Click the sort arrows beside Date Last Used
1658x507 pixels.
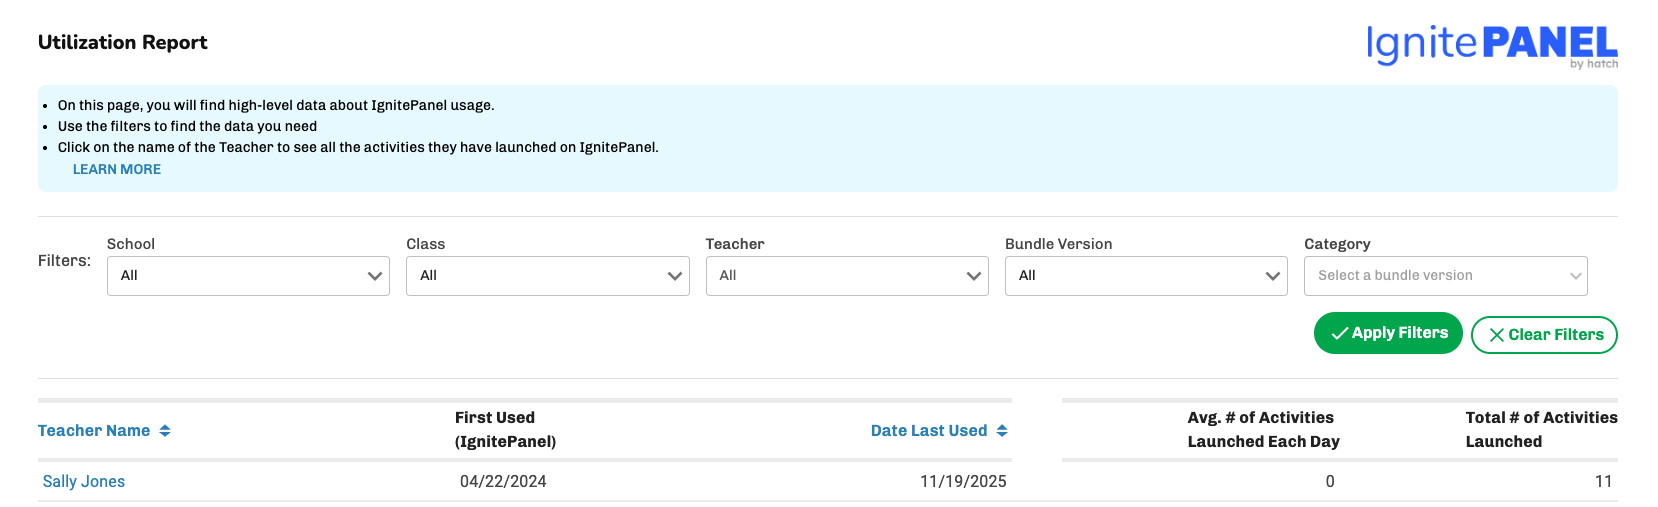click(1002, 431)
